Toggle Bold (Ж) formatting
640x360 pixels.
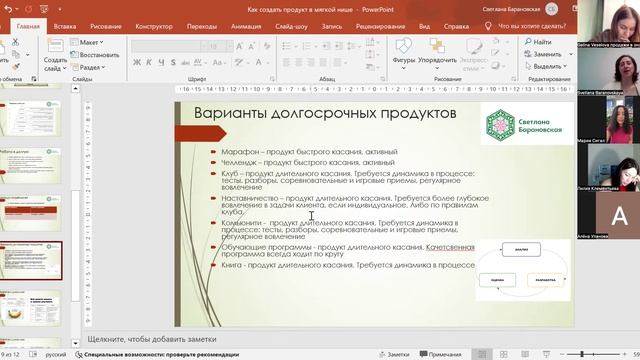(x=137, y=62)
